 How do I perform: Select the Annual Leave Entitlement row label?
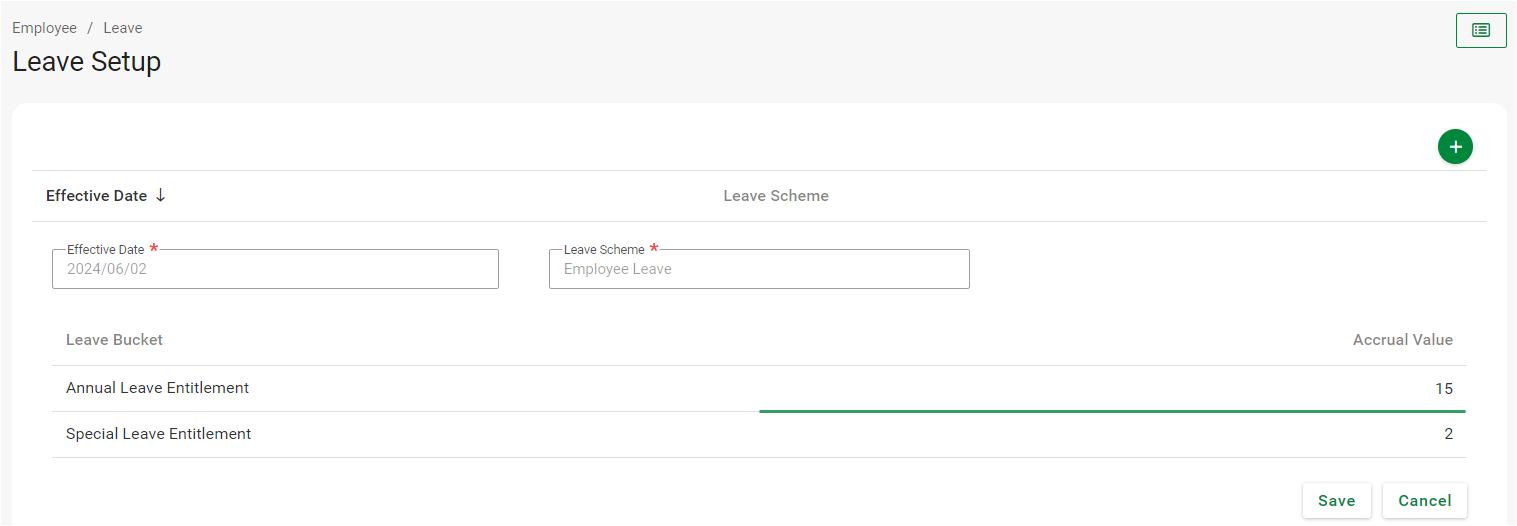tap(157, 388)
